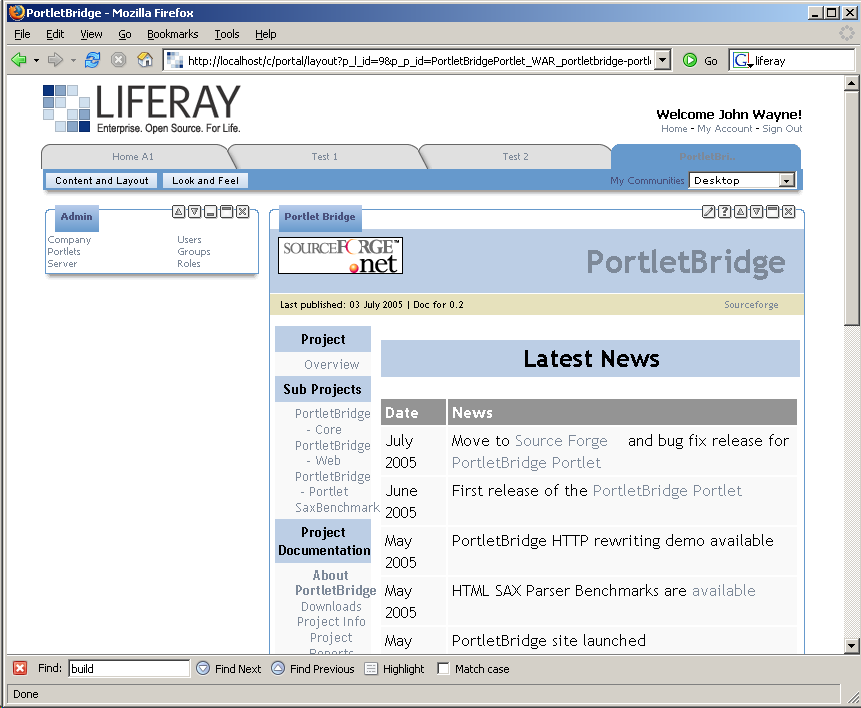The height and width of the screenshot is (708, 861).
Task: Click the Portlet Bridge help icon
Action: point(725,212)
